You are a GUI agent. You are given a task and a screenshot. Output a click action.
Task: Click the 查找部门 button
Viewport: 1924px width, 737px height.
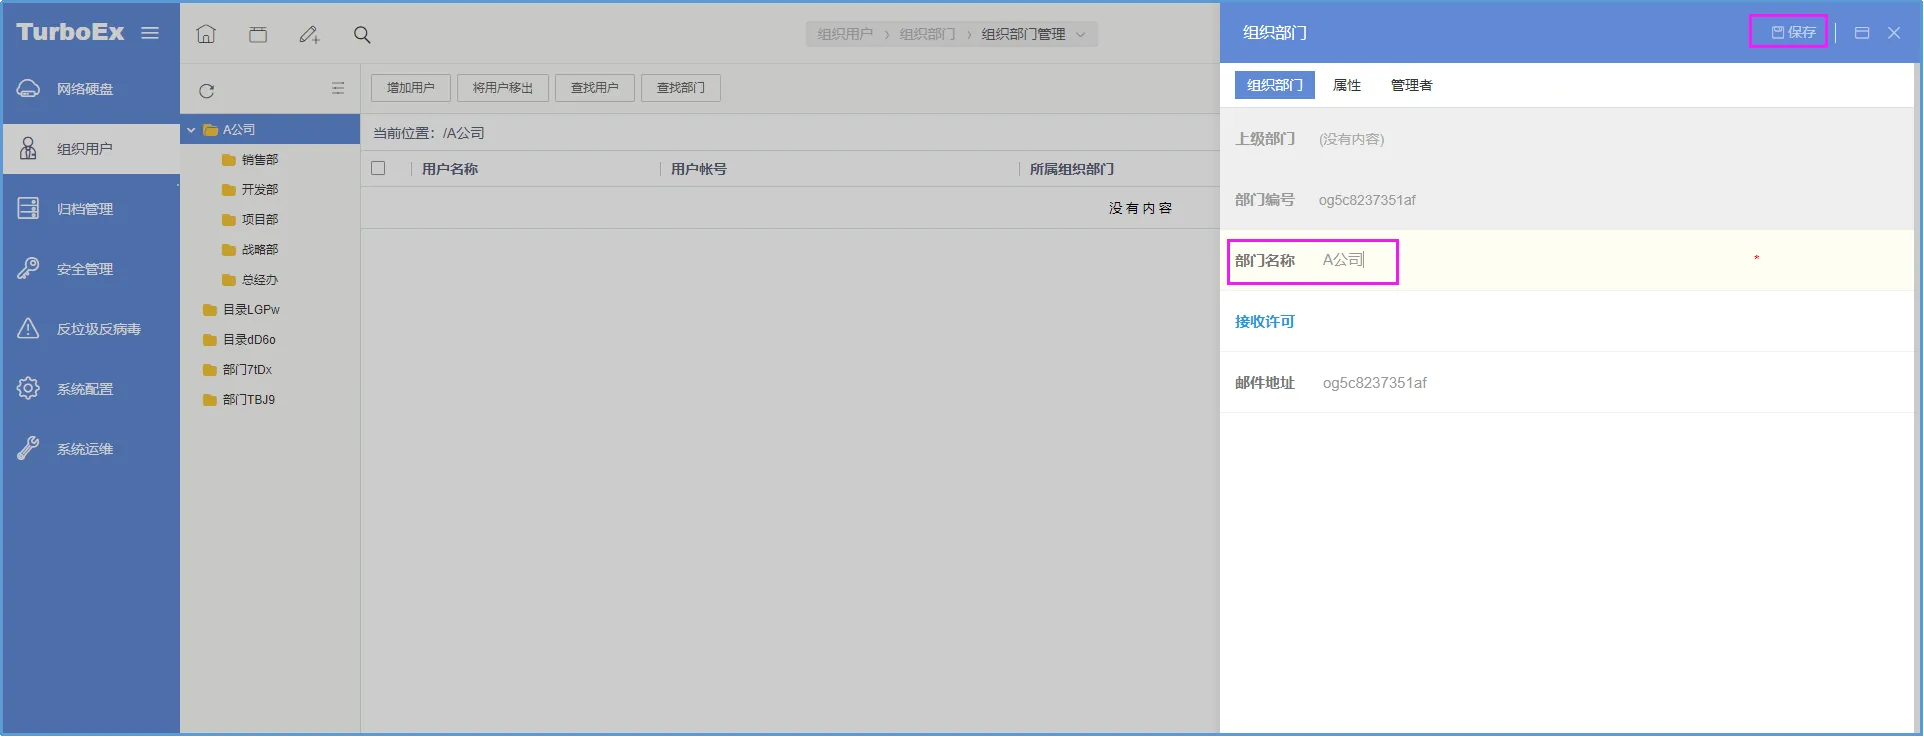tap(681, 88)
